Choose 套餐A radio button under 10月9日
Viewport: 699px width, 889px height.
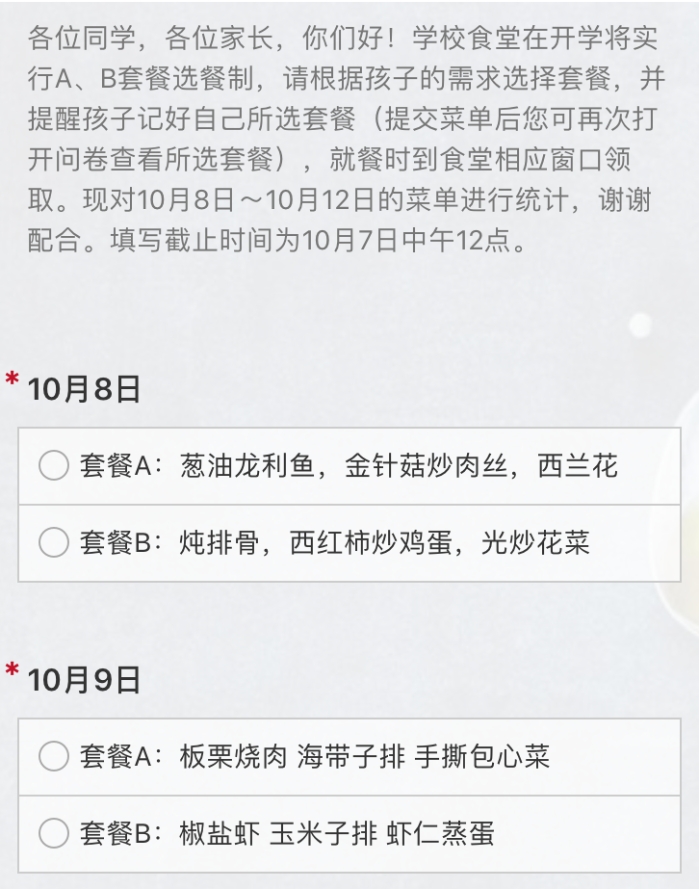[54, 756]
